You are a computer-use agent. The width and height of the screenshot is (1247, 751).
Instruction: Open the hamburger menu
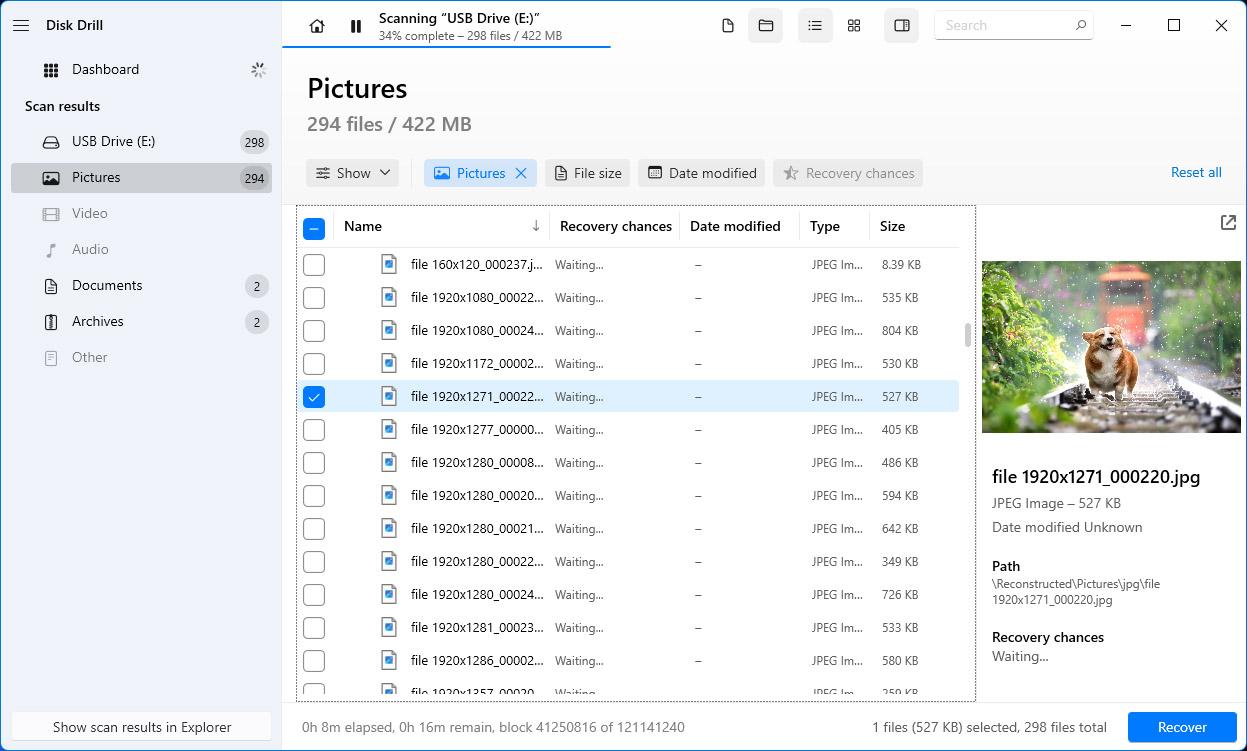(21, 26)
